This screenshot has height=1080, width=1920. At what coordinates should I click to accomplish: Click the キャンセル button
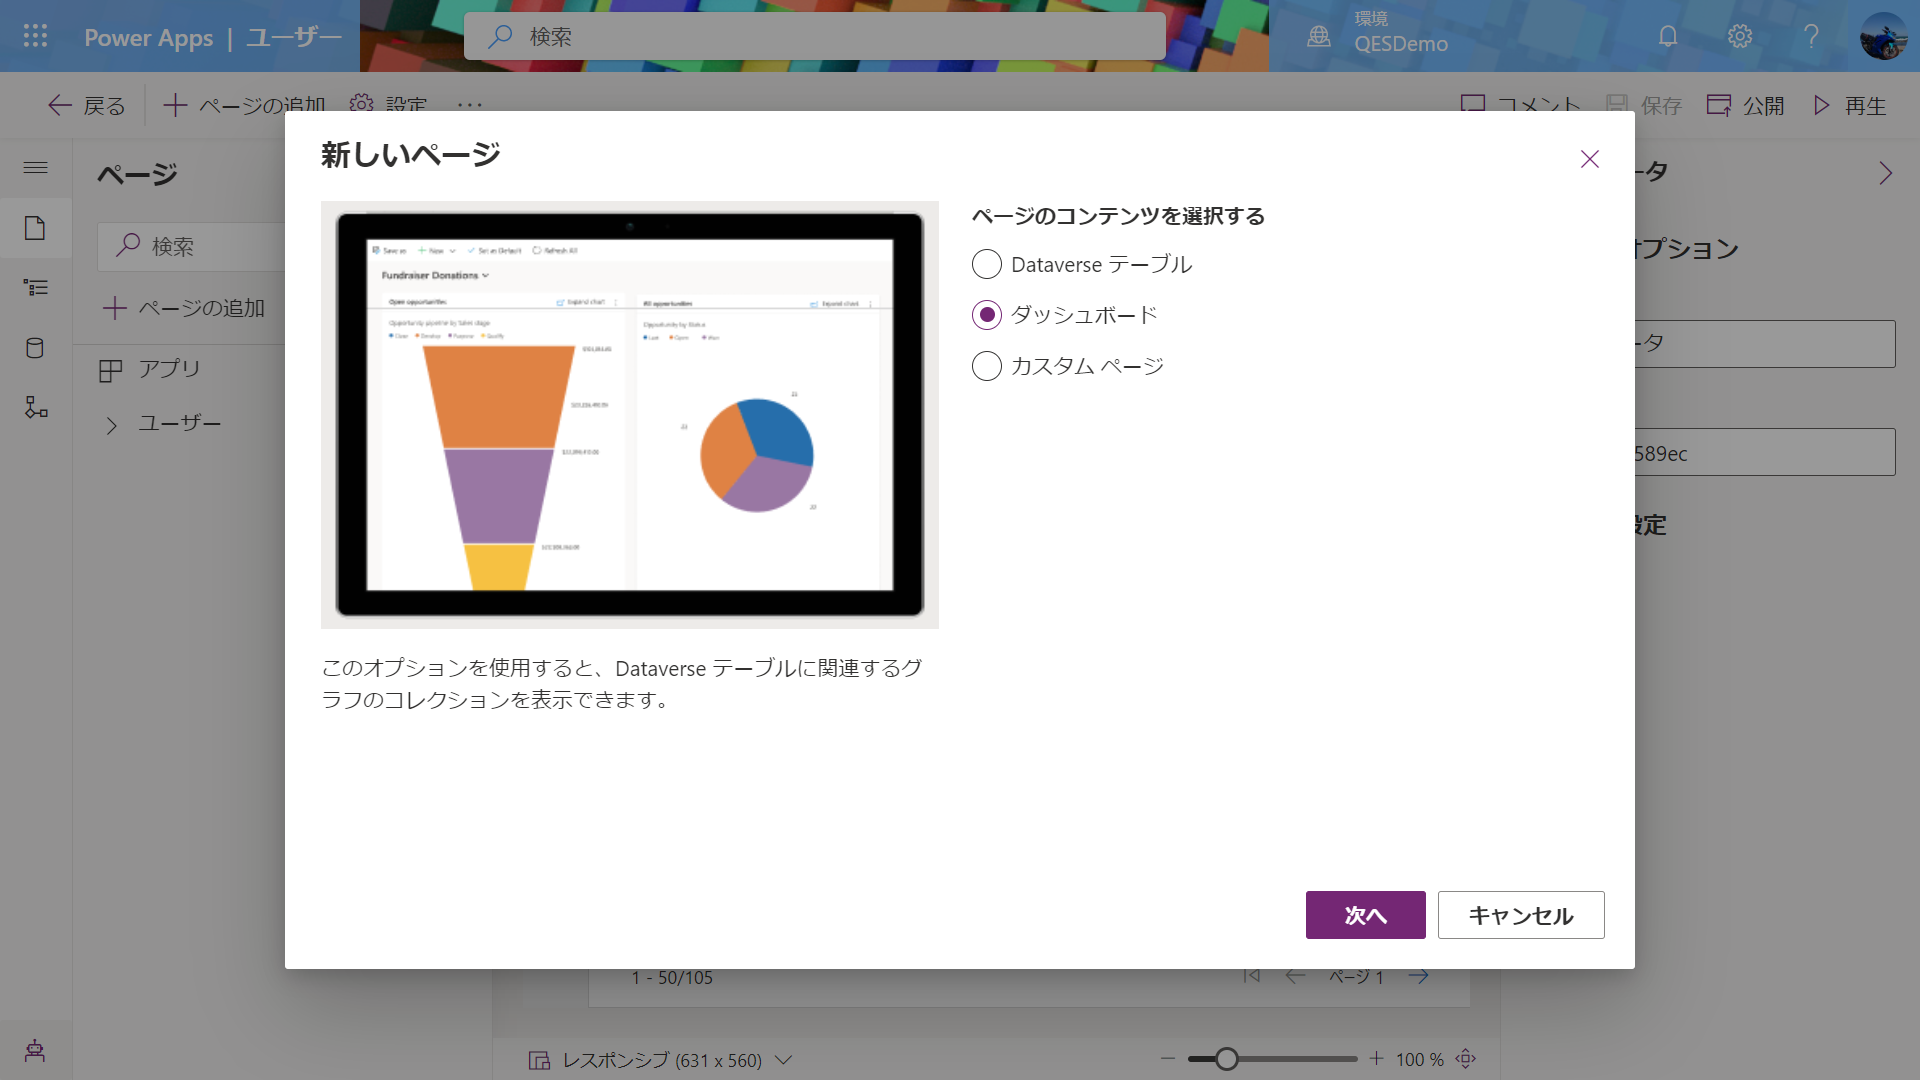pyautogui.click(x=1521, y=915)
